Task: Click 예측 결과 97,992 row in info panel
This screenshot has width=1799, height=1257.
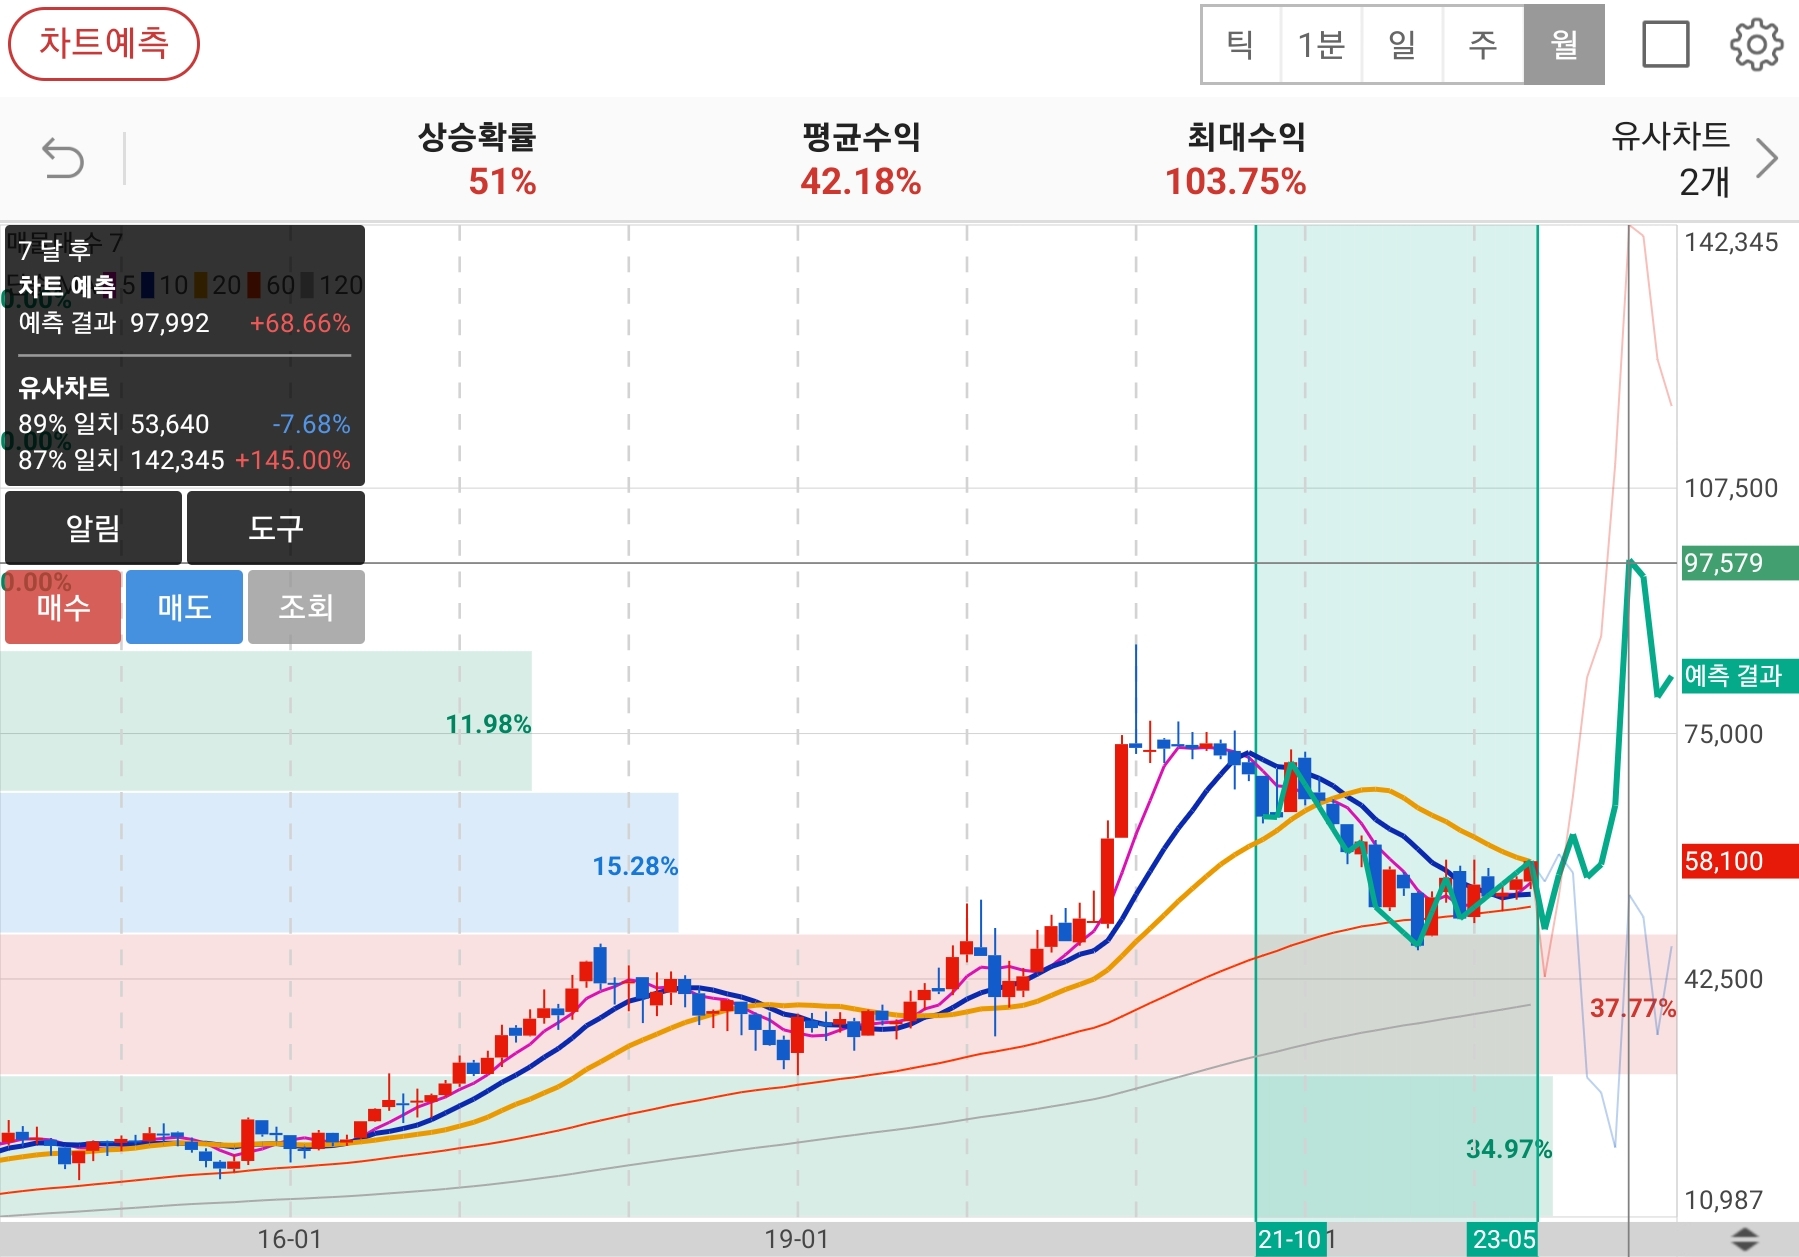Action: pyautogui.click(x=185, y=323)
